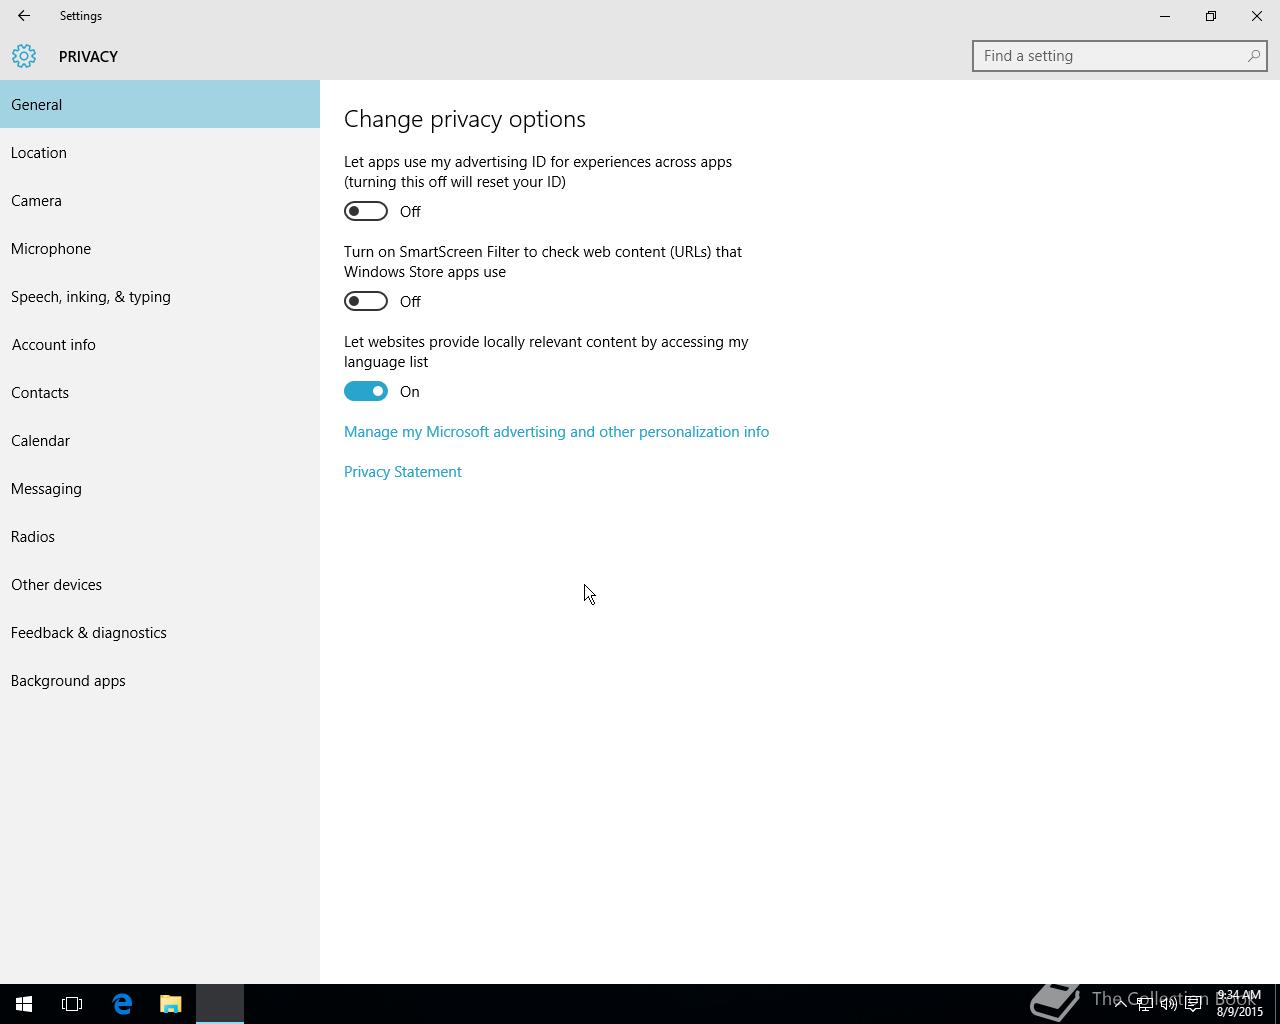Click the Privacy gear icon
Image resolution: width=1280 pixels, height=1024 pixels.
[x=24, y=56]
